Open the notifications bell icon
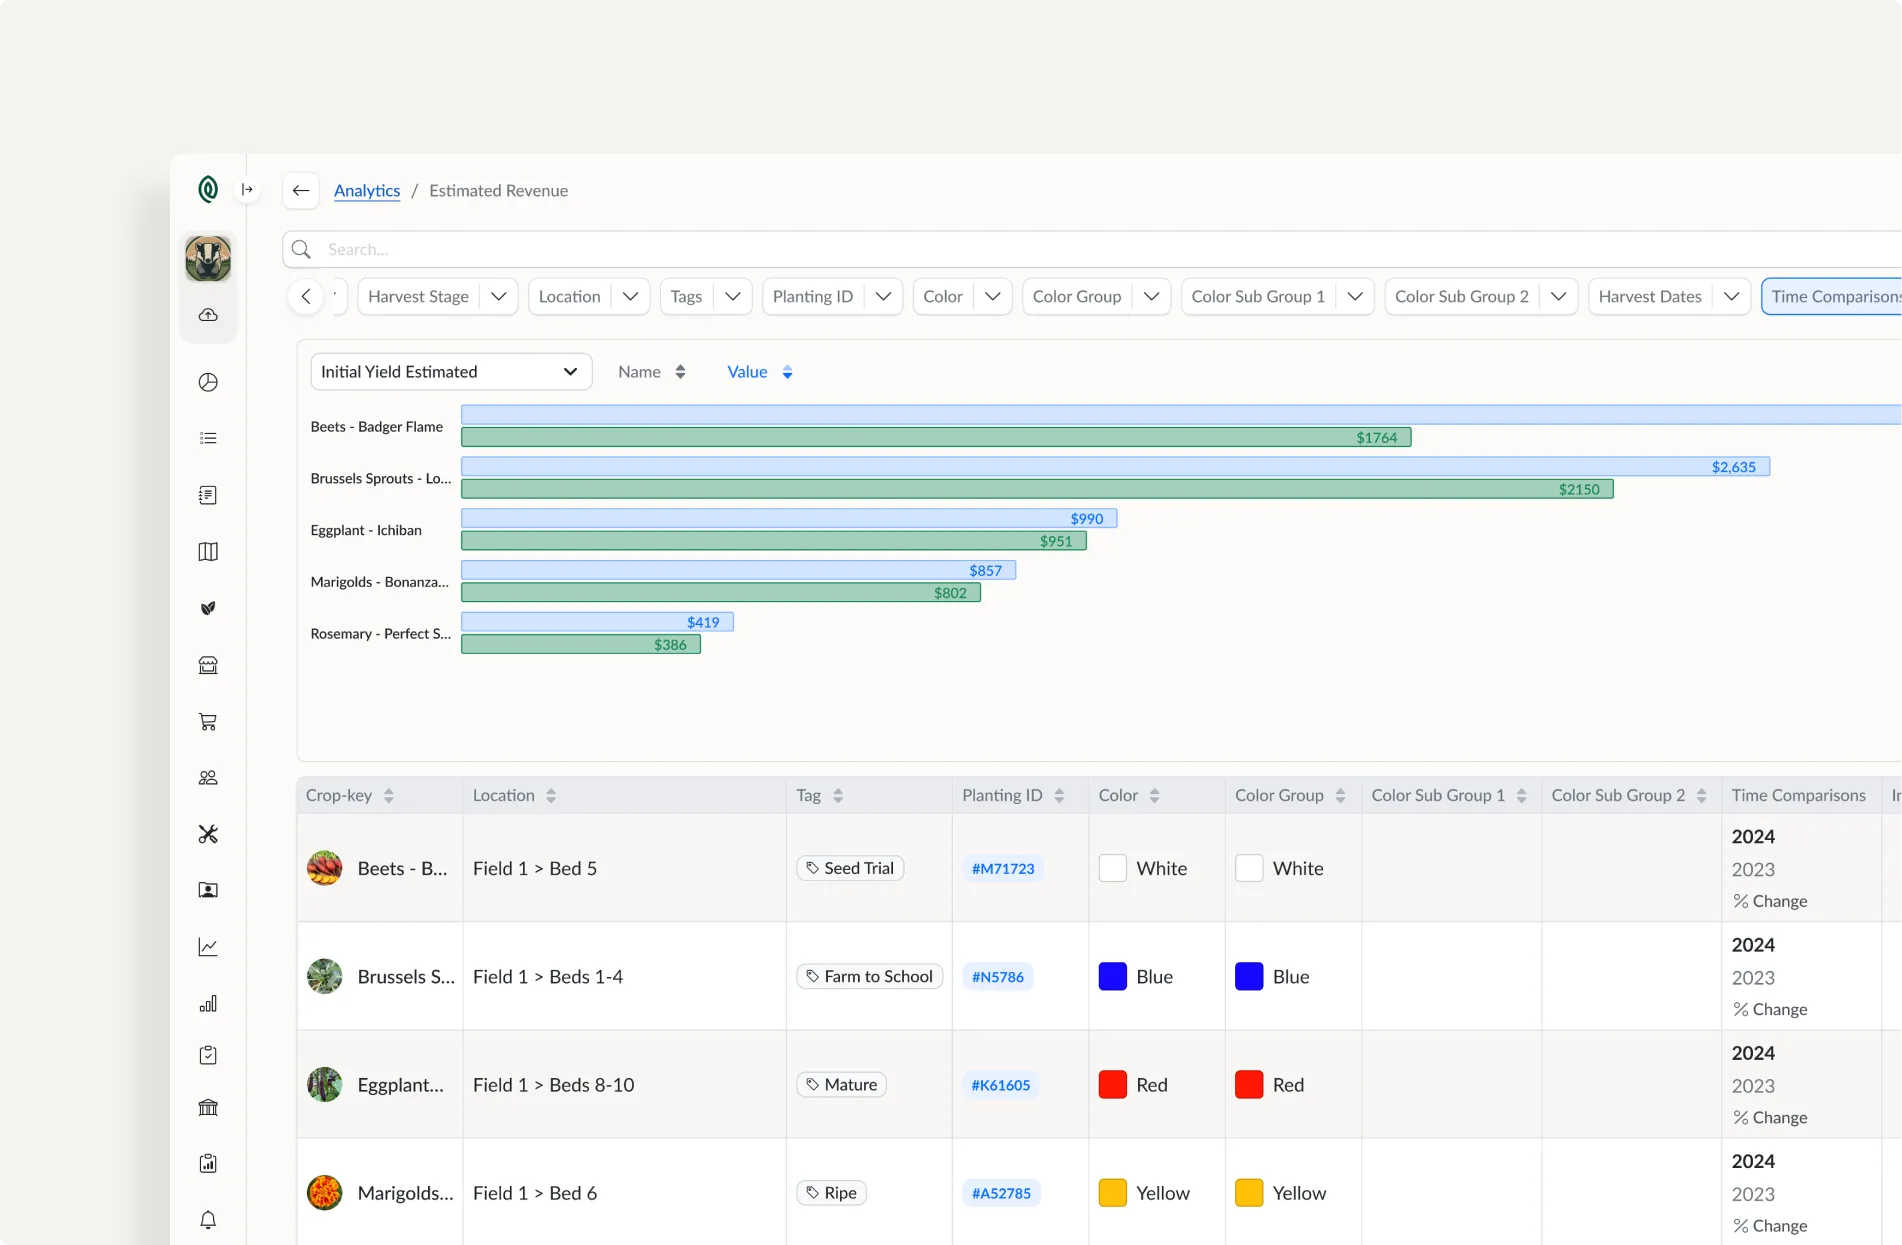 tap(207, 1220)
